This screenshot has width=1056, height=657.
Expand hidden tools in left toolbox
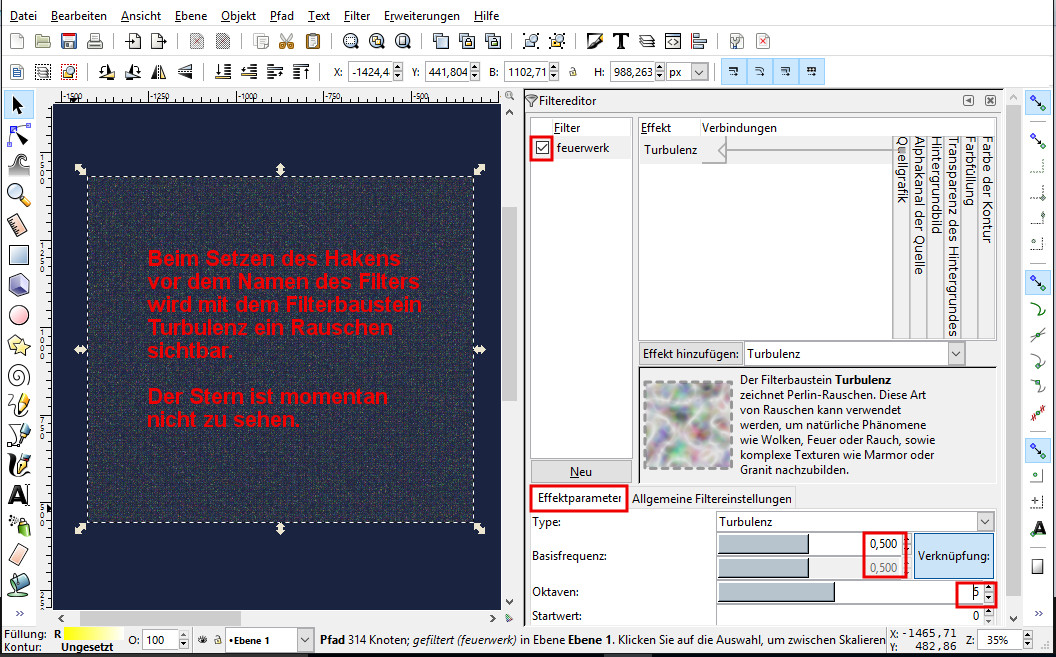click(20, 613)
